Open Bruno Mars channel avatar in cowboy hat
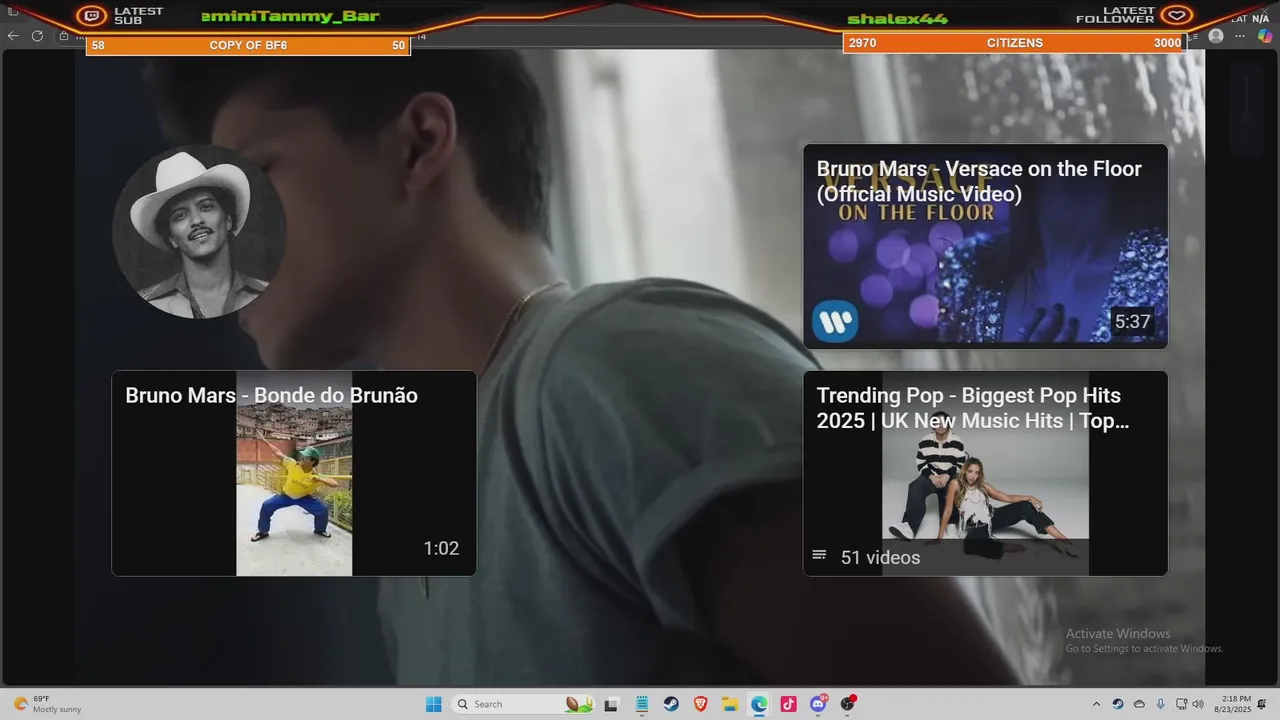This screenshot has width=1280, height=720. point(199,233)
